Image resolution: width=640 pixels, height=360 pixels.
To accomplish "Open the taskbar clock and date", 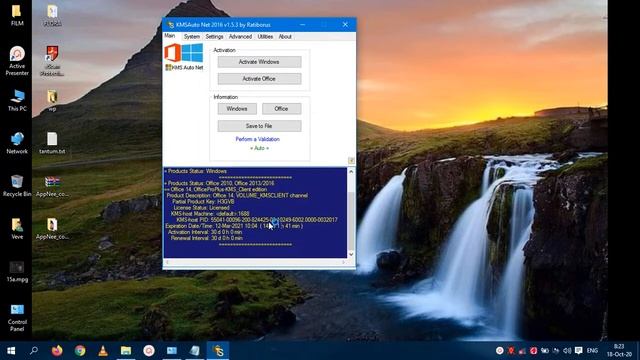I will (x=619, y=351).
